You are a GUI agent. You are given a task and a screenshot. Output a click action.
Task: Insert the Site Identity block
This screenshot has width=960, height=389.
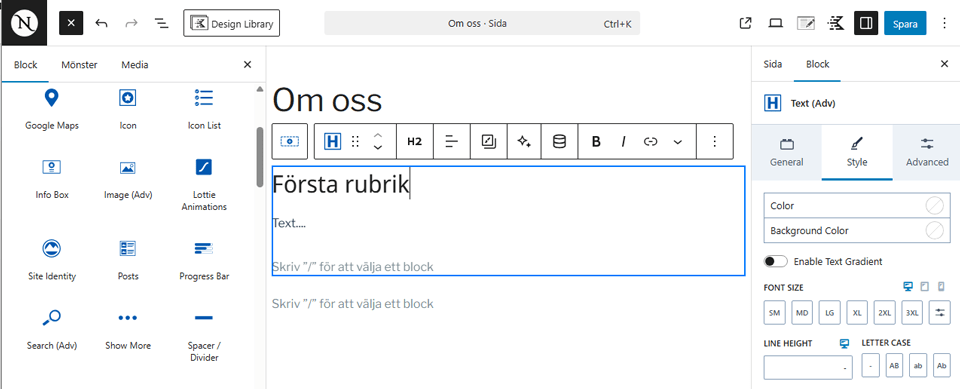(x=52, y=260)
